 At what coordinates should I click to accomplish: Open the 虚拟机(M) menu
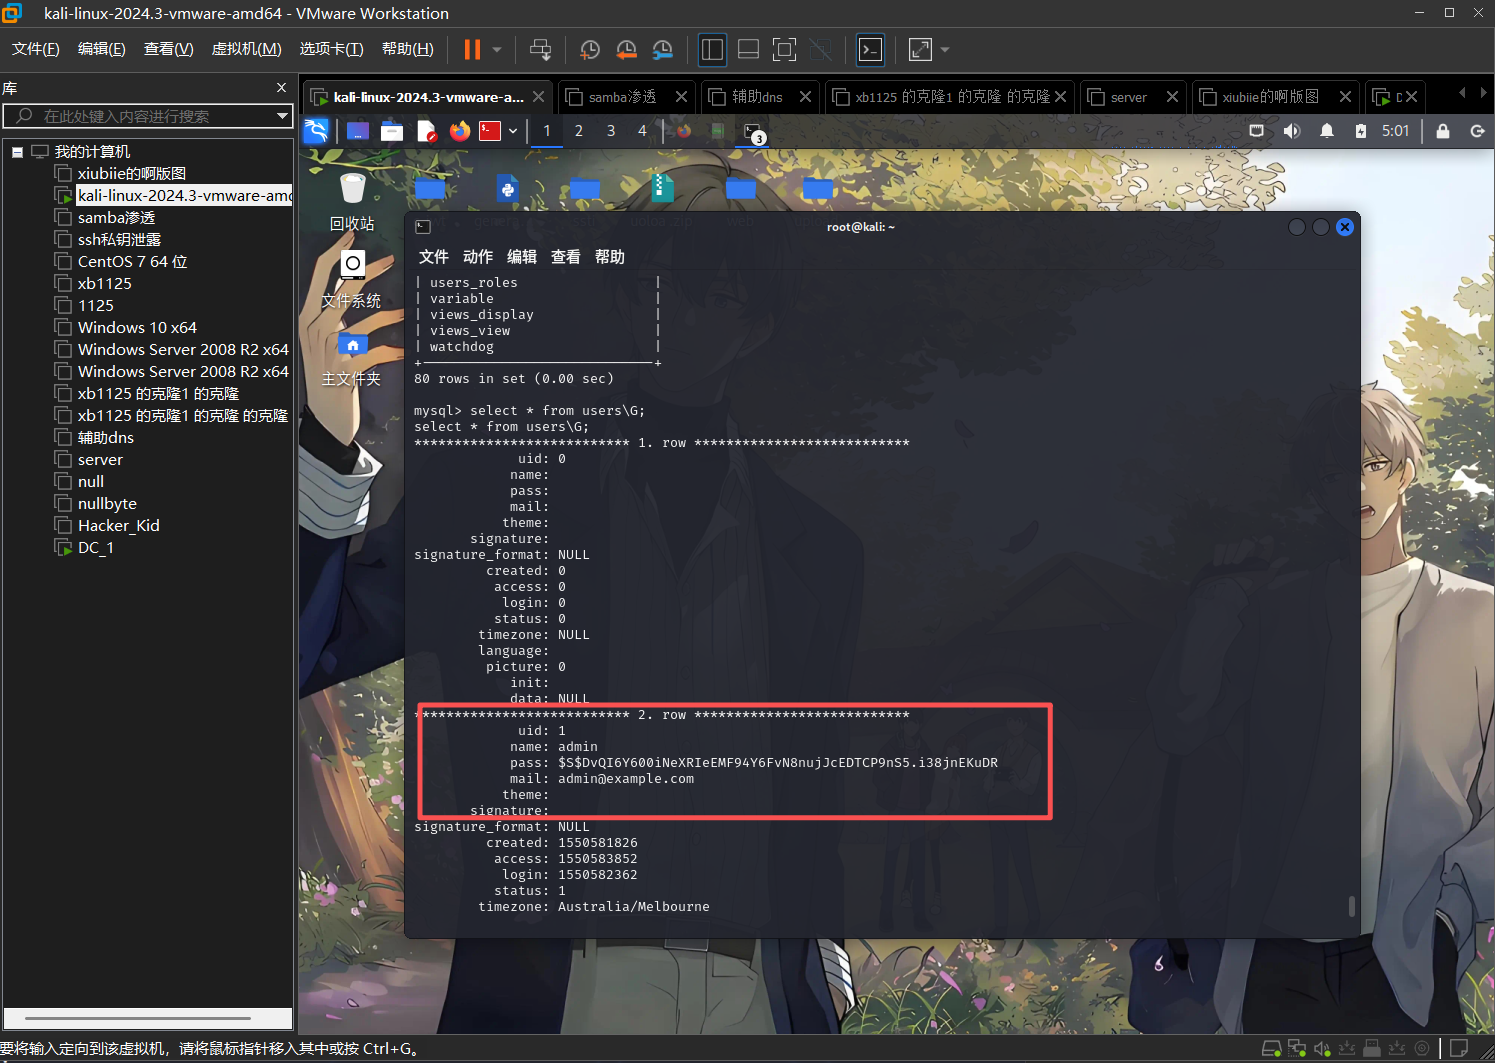pyautogui.click(x=246, y=49)
